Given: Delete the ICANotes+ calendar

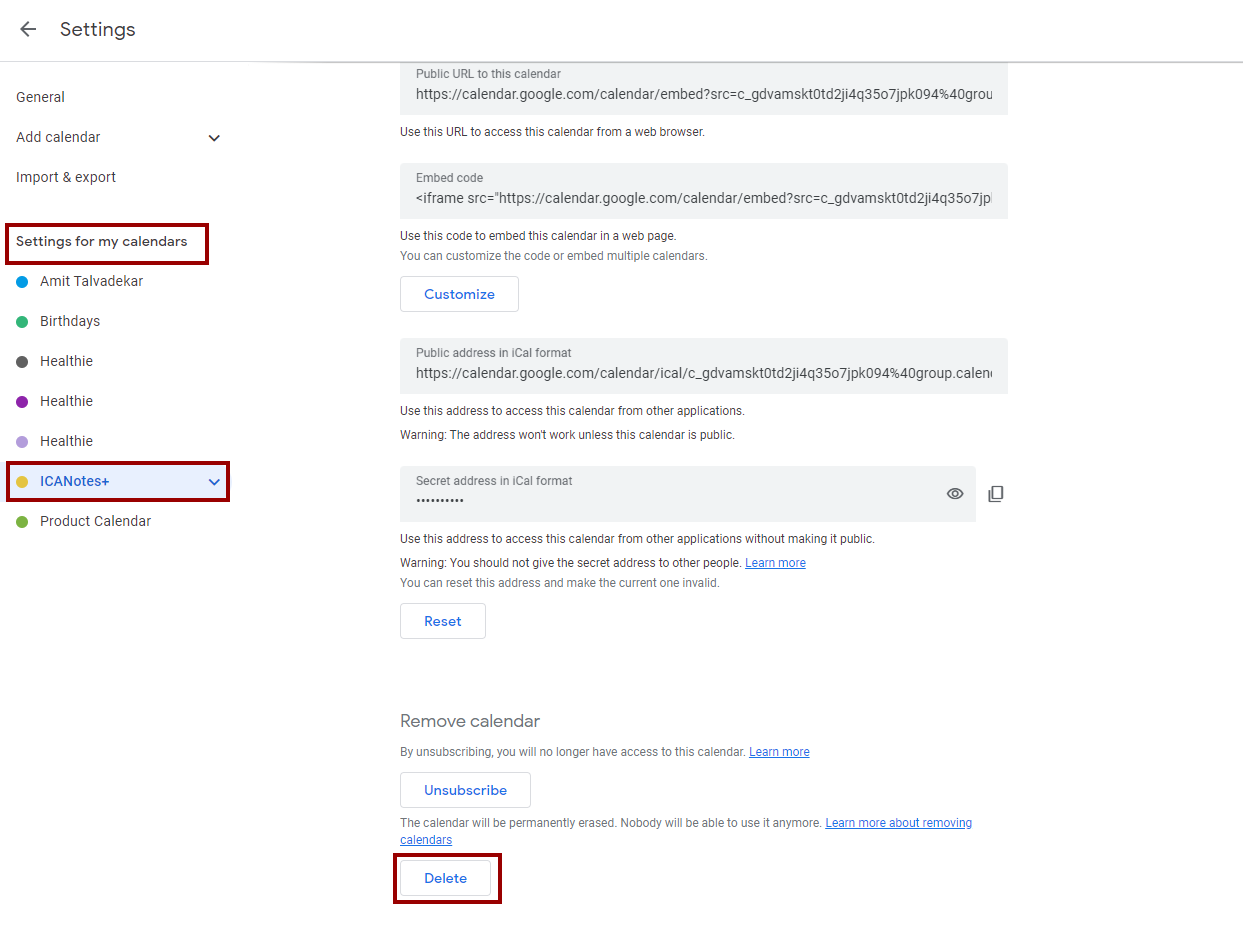Looking at the screenshot, I should (x=445, y=878).
